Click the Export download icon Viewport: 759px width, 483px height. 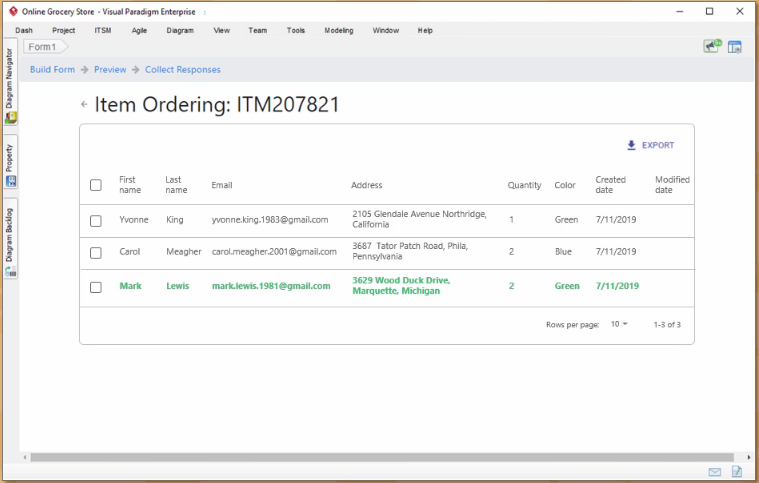[631, 145]
